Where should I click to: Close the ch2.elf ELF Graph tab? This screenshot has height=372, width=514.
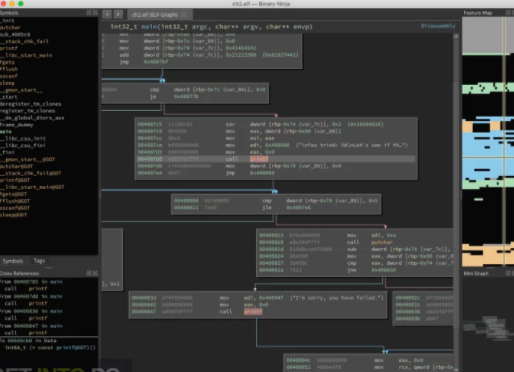pyautogui.click(x=183, y=15)
